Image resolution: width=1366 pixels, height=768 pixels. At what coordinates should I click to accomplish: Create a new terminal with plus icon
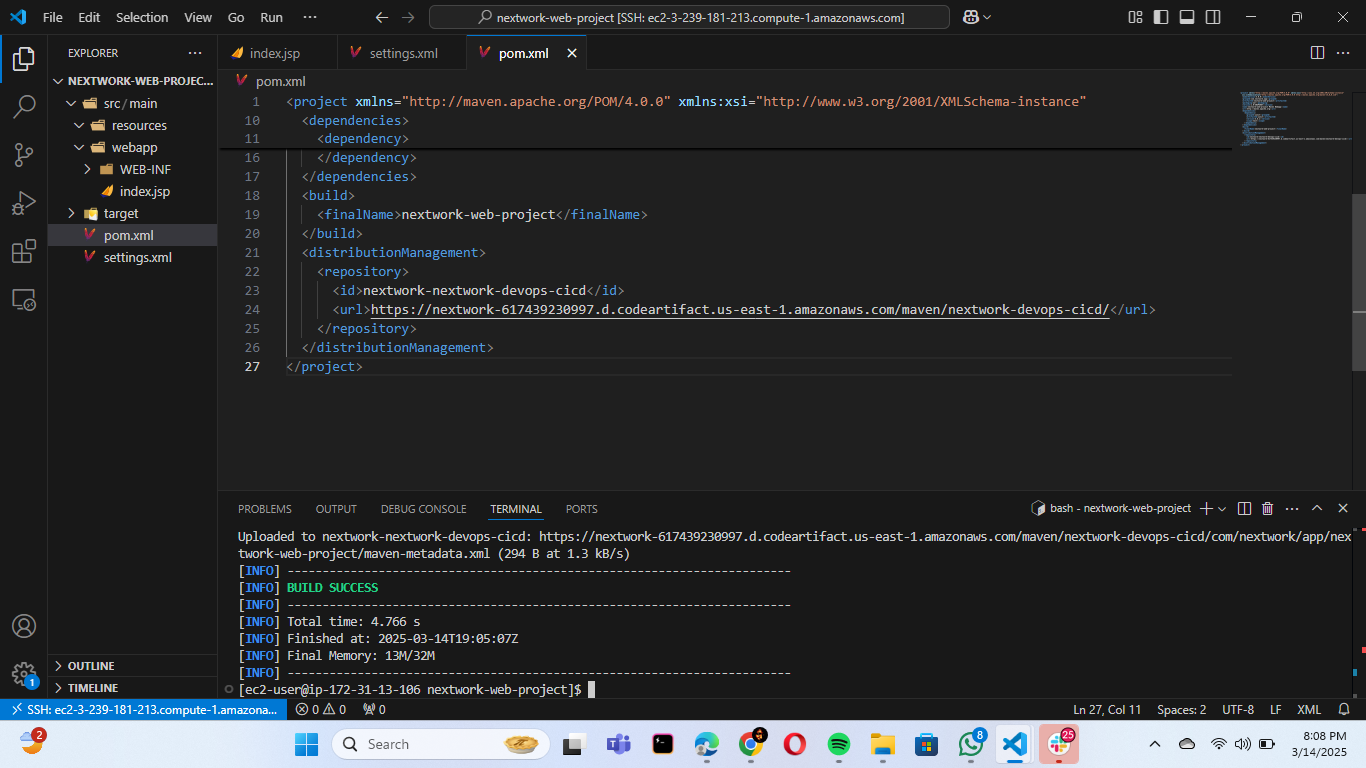click(1206, 509)
